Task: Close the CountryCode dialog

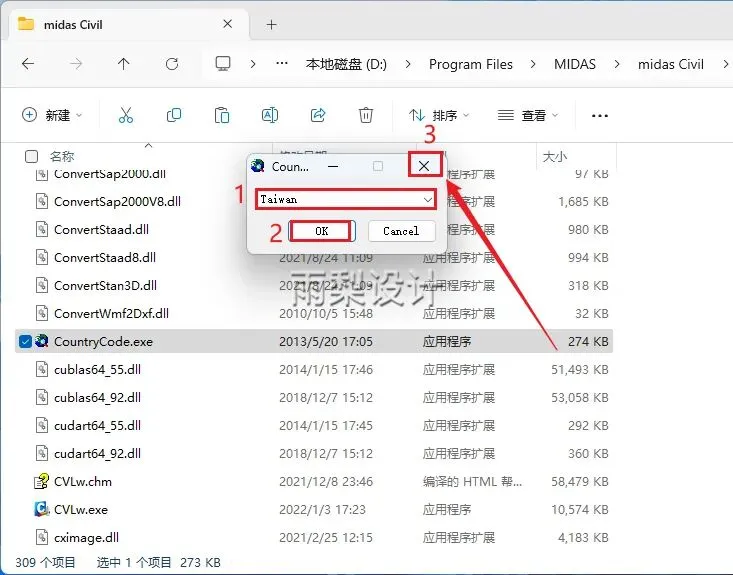Action: click(x=424, y=166)
